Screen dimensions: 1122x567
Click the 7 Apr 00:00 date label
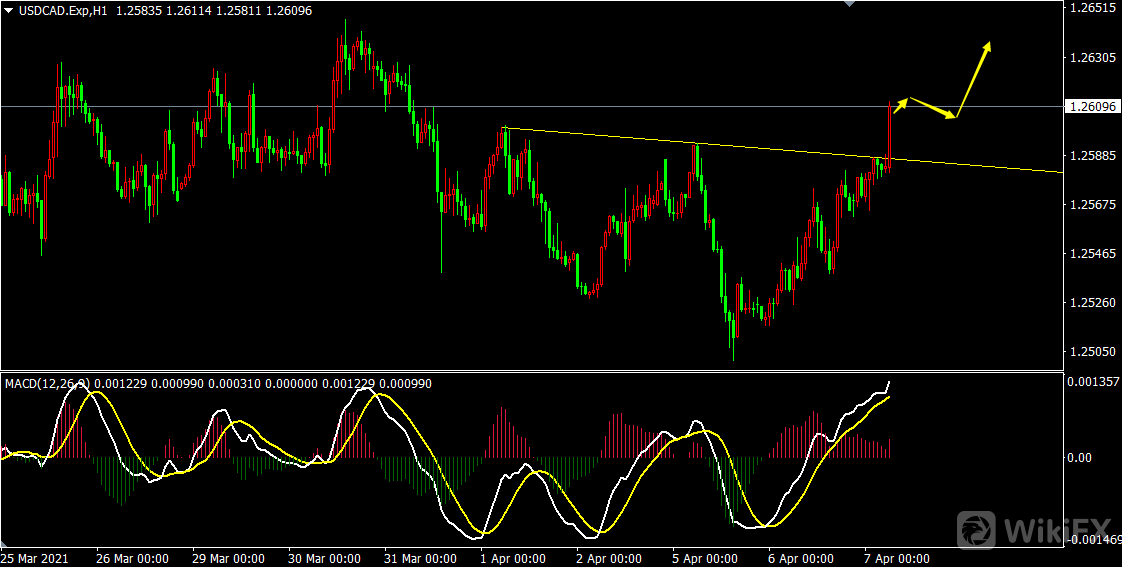click(898, 558)
